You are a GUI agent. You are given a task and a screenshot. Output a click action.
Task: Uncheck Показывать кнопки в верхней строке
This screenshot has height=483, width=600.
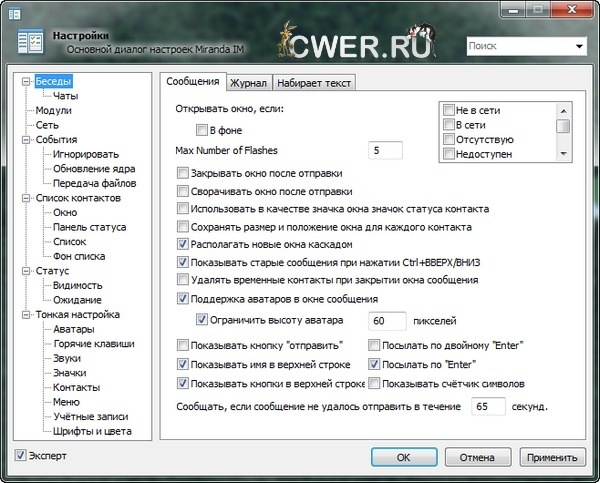coord(183,383)
